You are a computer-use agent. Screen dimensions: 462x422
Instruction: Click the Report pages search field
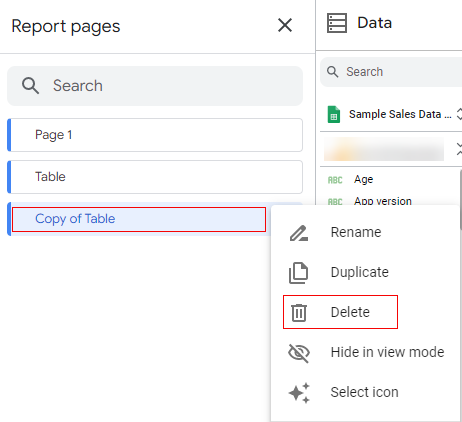155,86
